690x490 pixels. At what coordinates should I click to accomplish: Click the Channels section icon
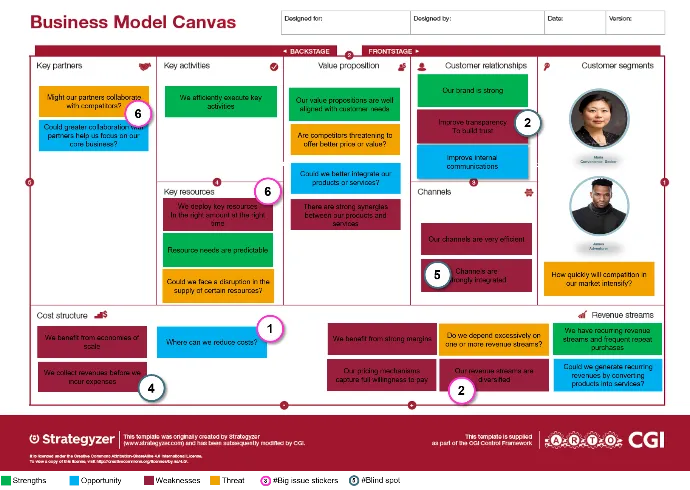(x=527, y=191)
